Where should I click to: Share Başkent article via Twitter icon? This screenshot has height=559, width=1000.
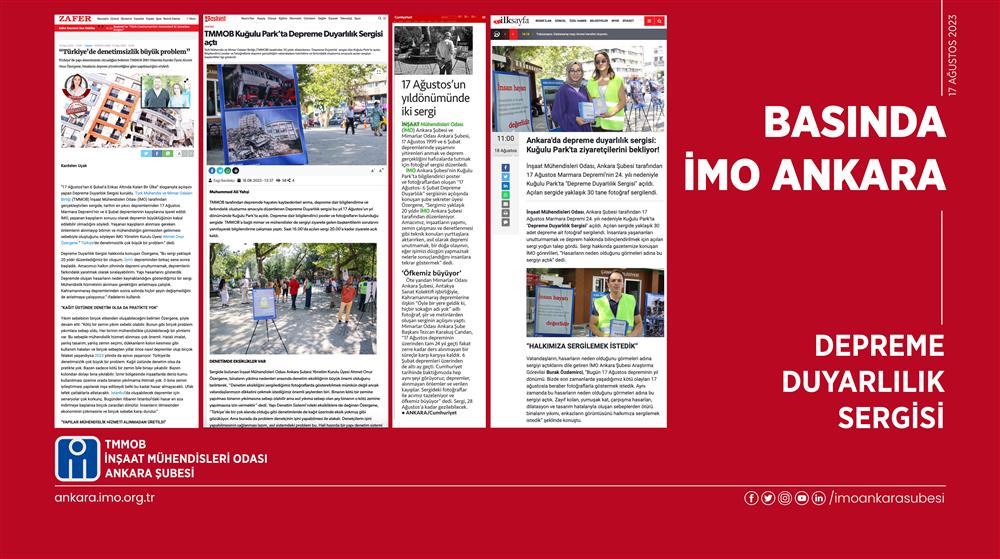point(220,171)
